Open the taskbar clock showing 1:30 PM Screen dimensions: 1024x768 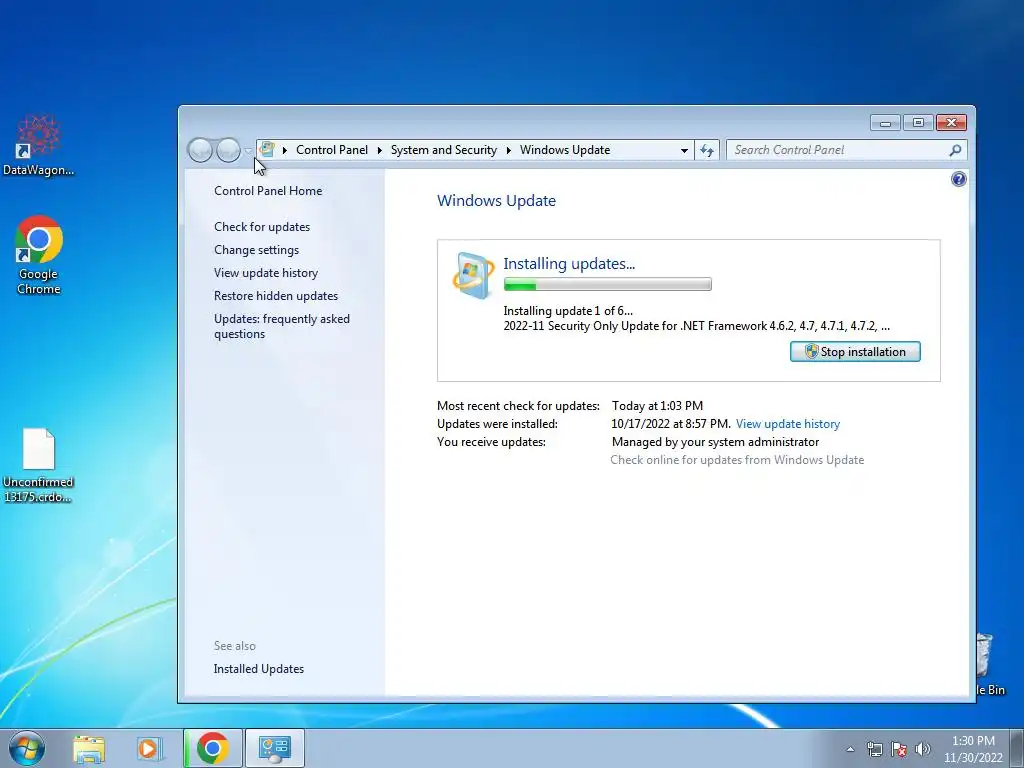click(973, 749)
